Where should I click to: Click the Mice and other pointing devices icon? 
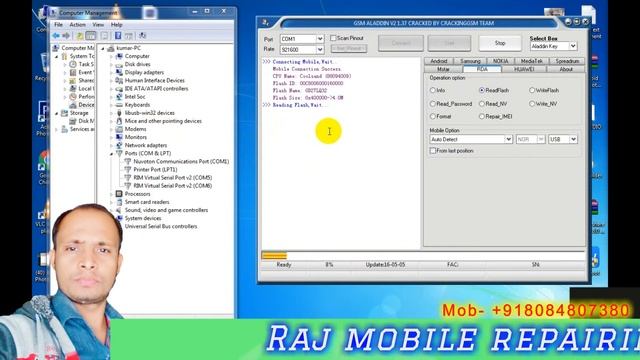coord(119,121)
